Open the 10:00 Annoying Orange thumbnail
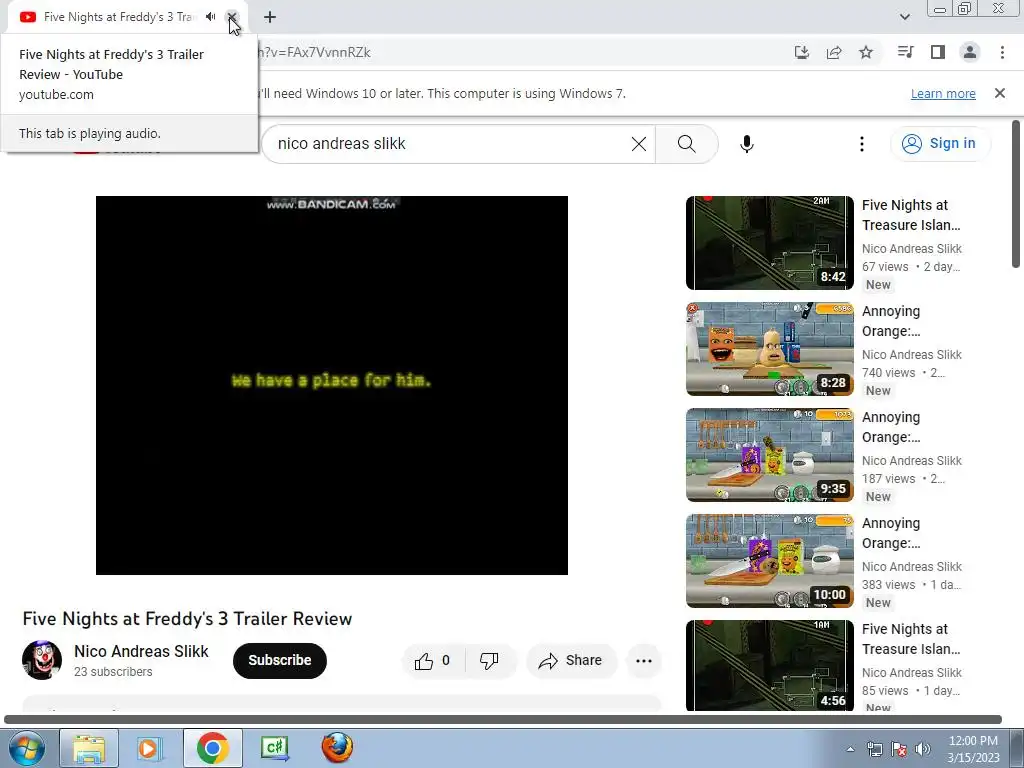This screenshot has width=1024, height=768. pyautogui.click(x=770, y=561)
